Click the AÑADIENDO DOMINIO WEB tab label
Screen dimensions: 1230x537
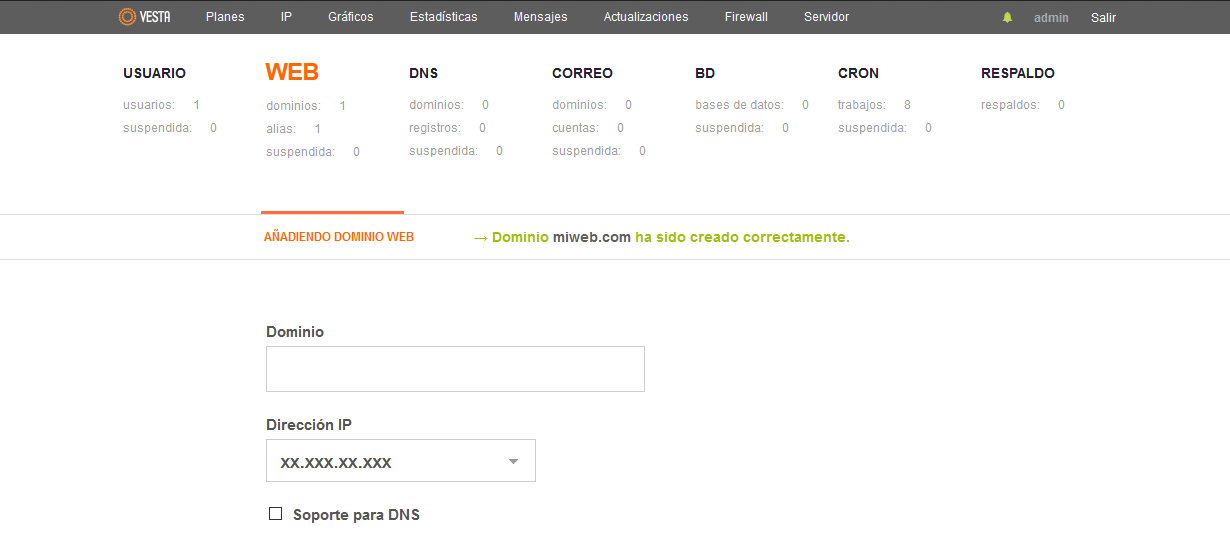click(x=339, y=237)
